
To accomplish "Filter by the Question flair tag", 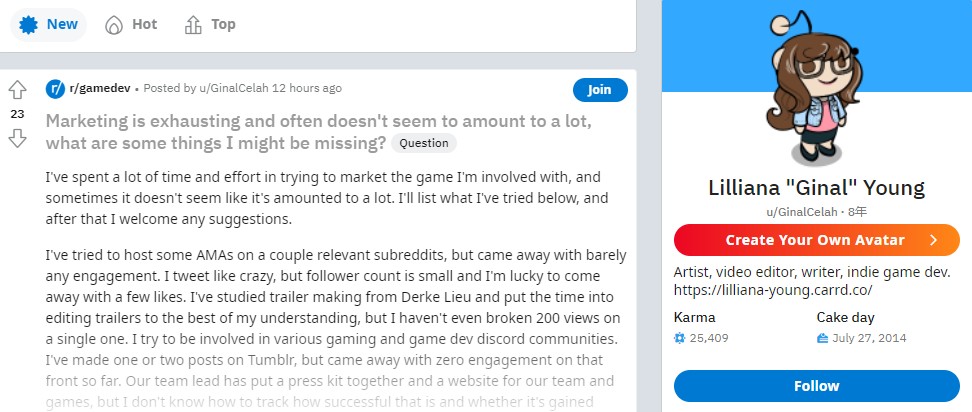I will point(424,143).
